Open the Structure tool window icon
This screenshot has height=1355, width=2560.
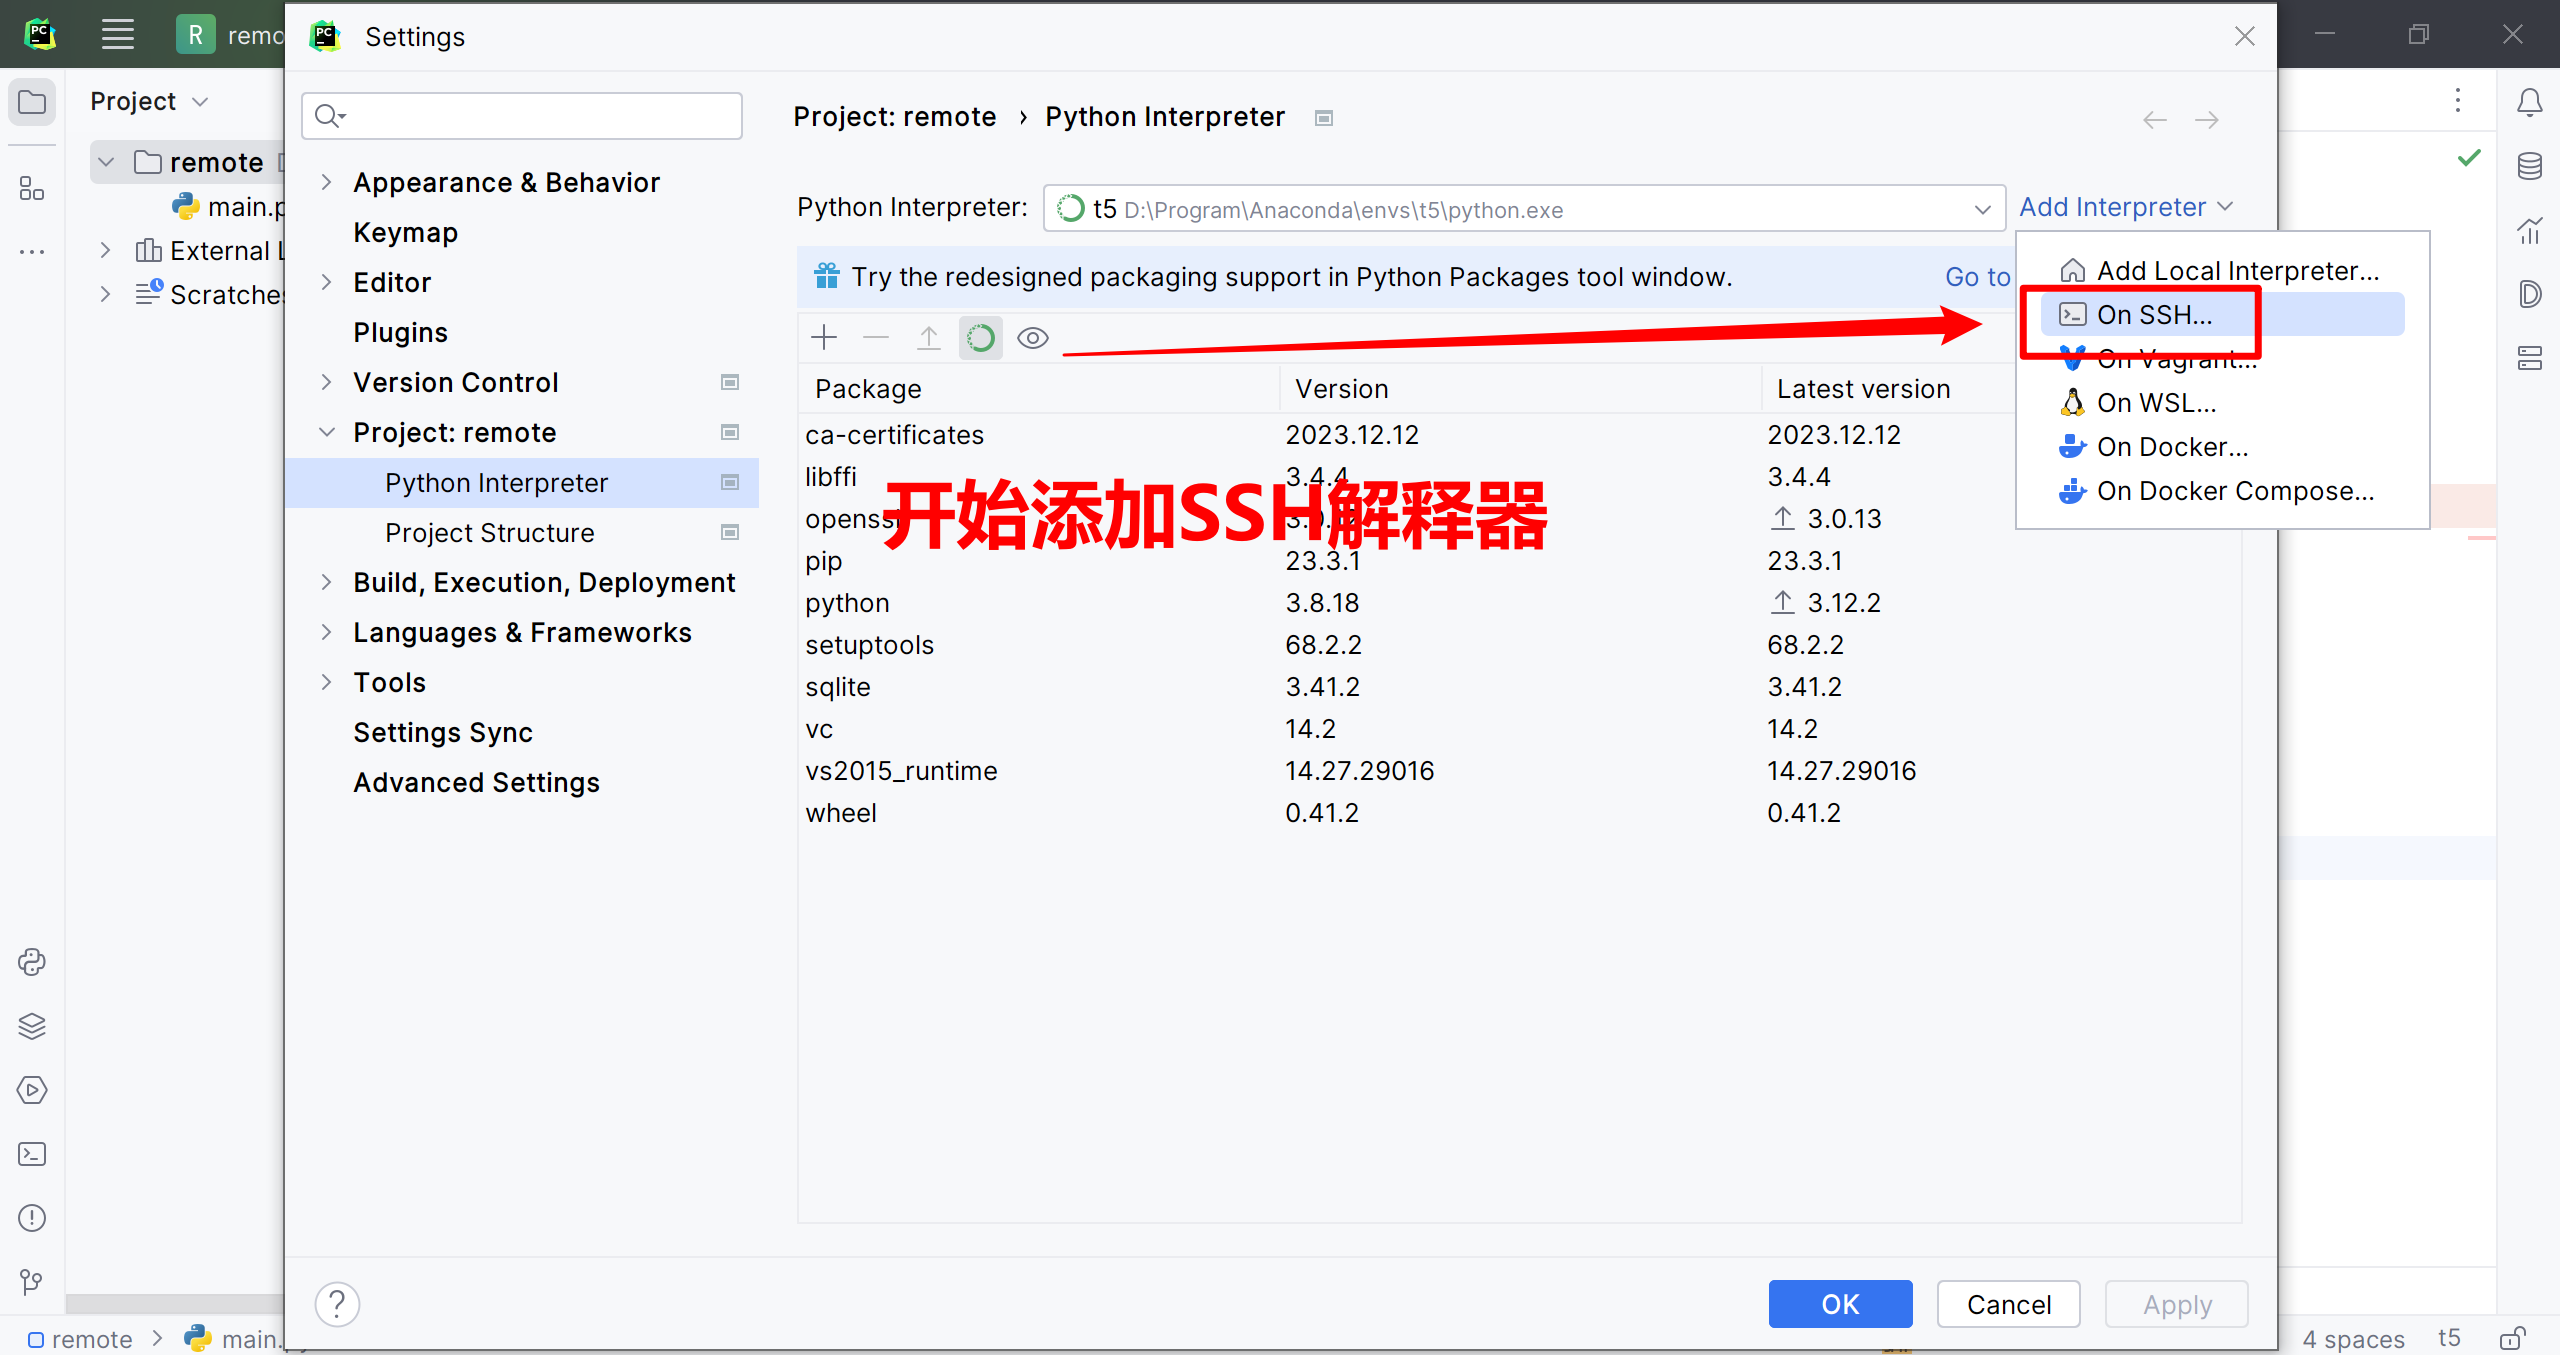(32, 188)
